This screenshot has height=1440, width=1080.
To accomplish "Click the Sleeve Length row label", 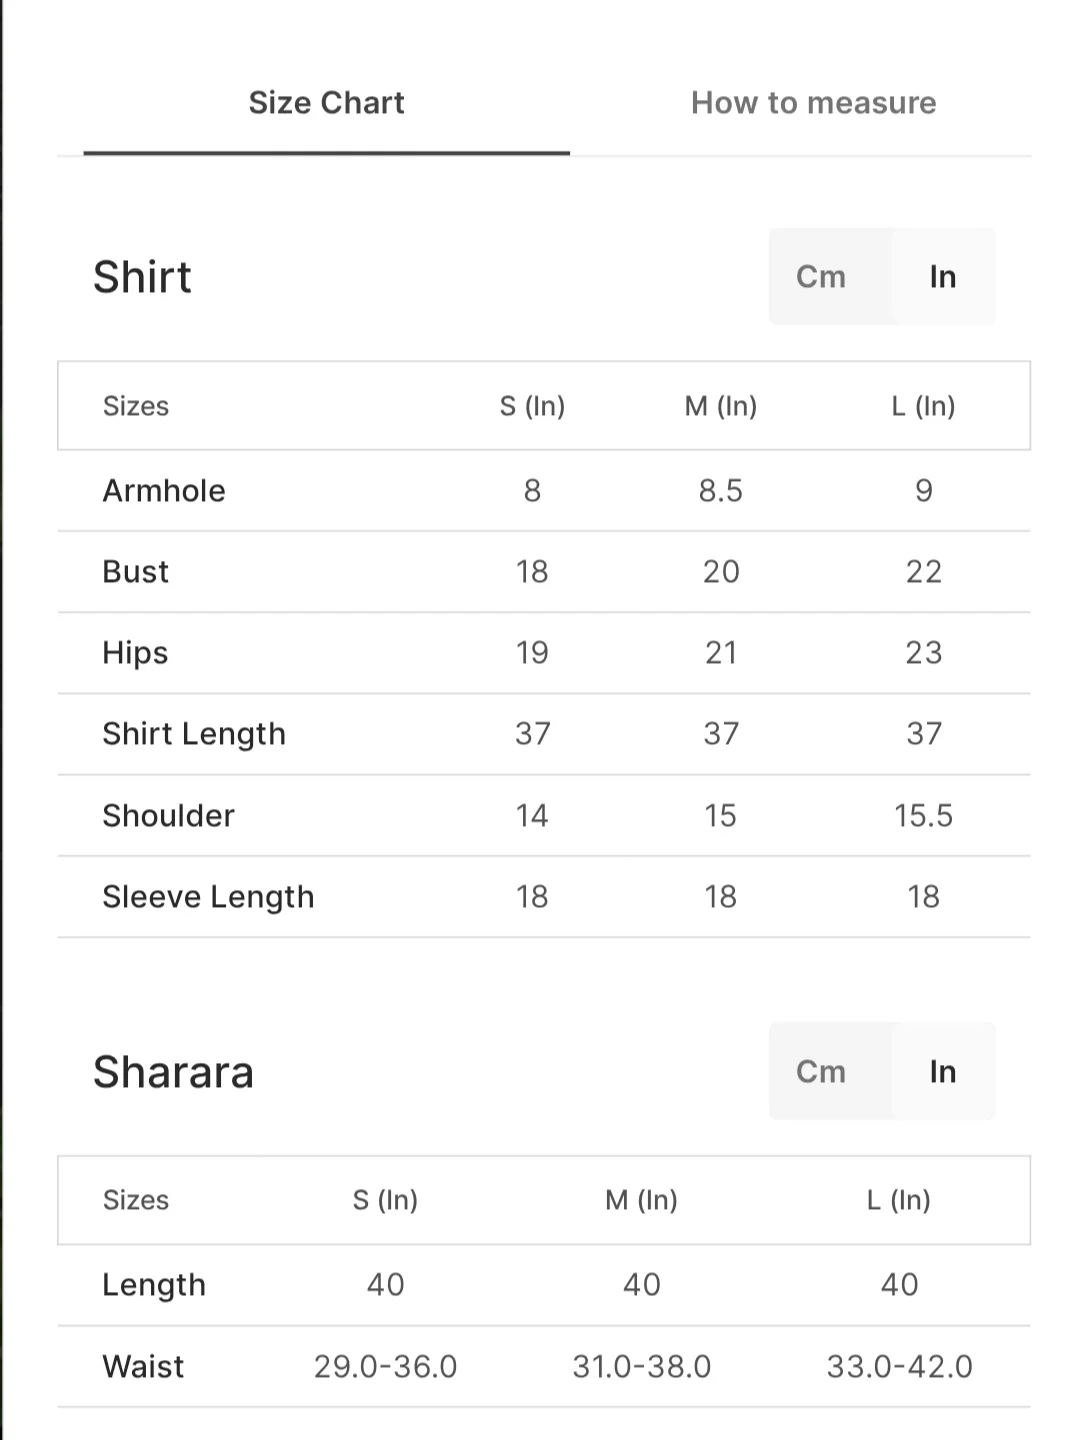I will point(208,897).
